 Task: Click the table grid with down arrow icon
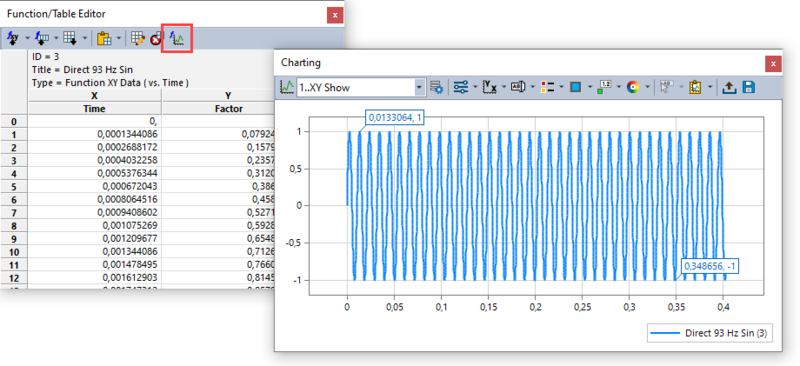point(69,38)
